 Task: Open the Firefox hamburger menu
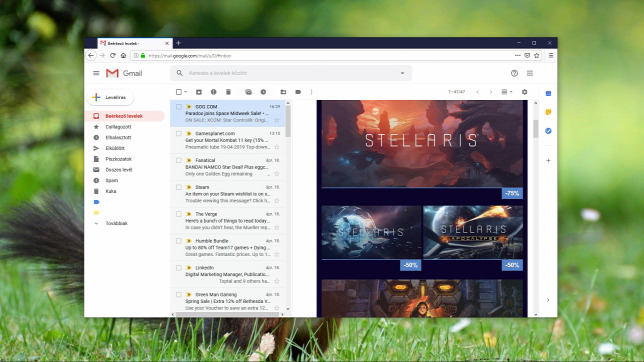(551, 55)
